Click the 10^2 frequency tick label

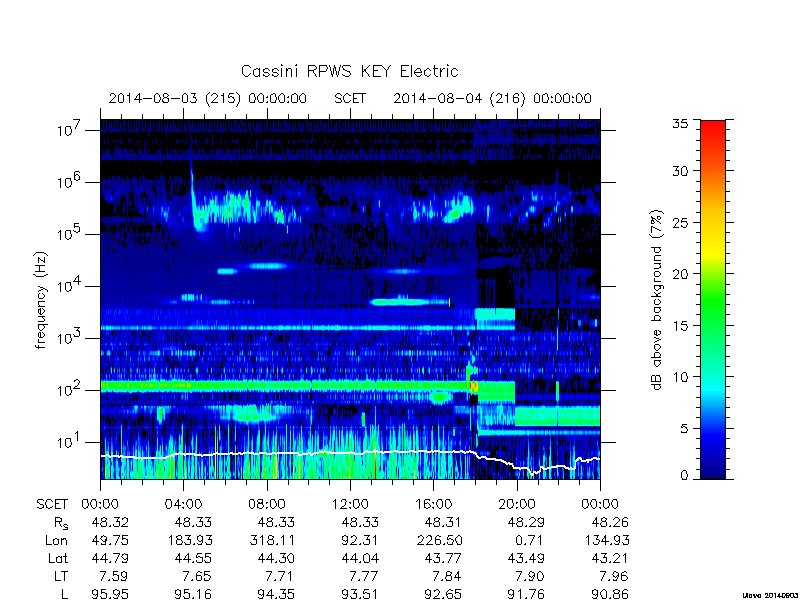pos(70,390)
